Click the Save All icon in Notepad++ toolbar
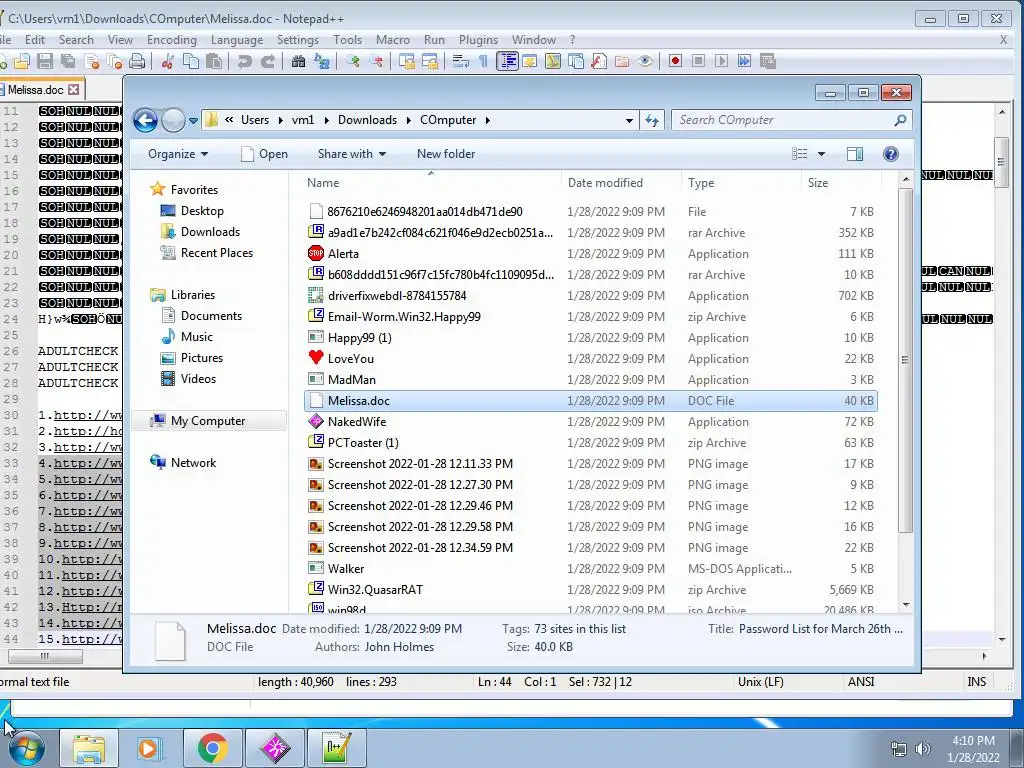The height and width of the screenshot is (768, 1024). click(68, 61)
